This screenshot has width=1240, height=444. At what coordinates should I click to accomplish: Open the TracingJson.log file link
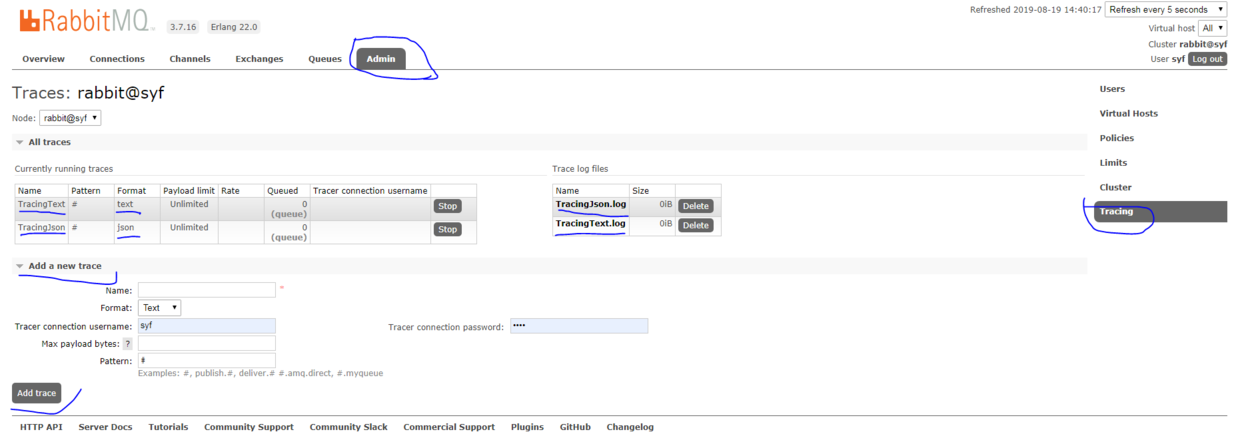[590, 204]
